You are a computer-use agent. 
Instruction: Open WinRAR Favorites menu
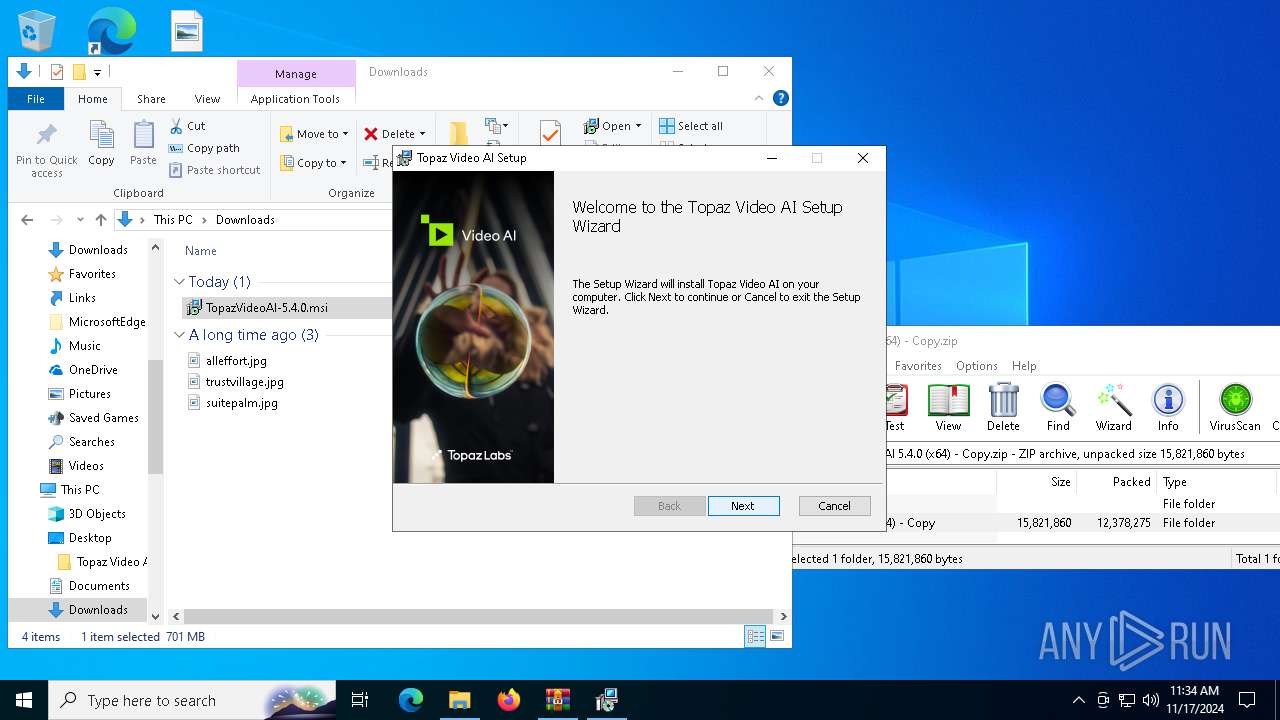(x=917, y=366)
